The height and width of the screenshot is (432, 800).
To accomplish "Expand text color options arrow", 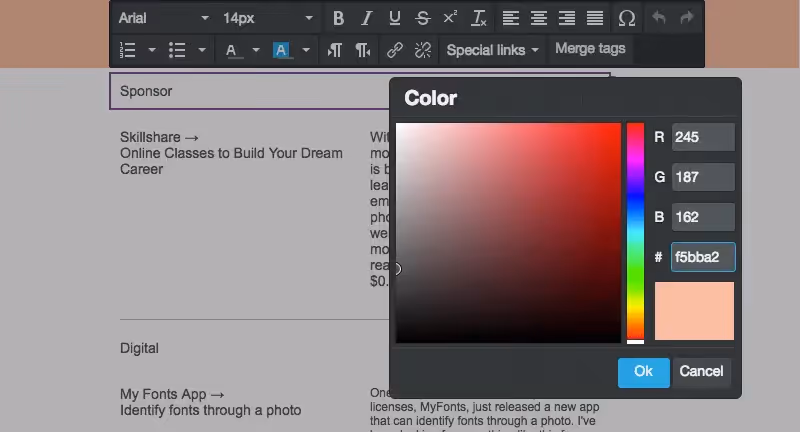I will (256, 50).
